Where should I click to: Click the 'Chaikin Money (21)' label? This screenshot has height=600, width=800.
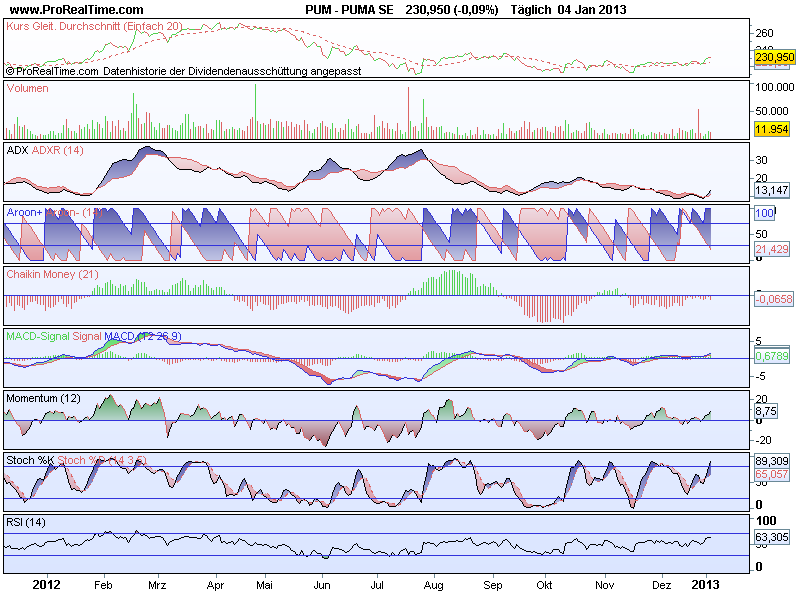tap(52, 274)
